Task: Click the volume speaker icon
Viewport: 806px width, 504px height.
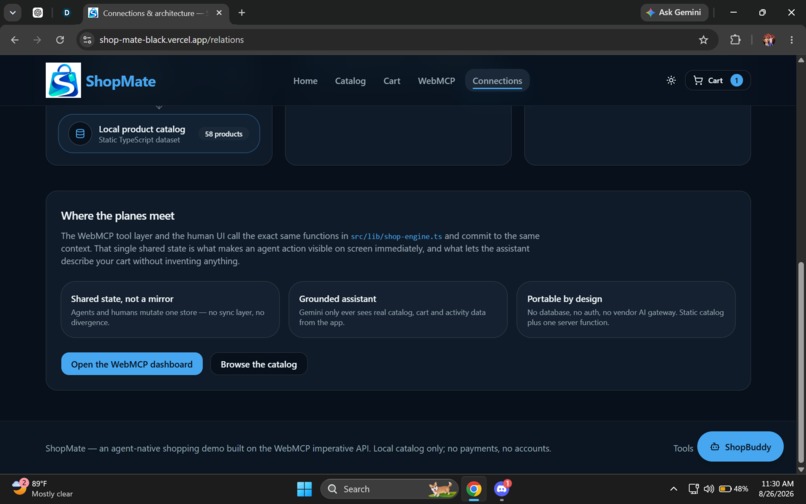Action: 709,489
